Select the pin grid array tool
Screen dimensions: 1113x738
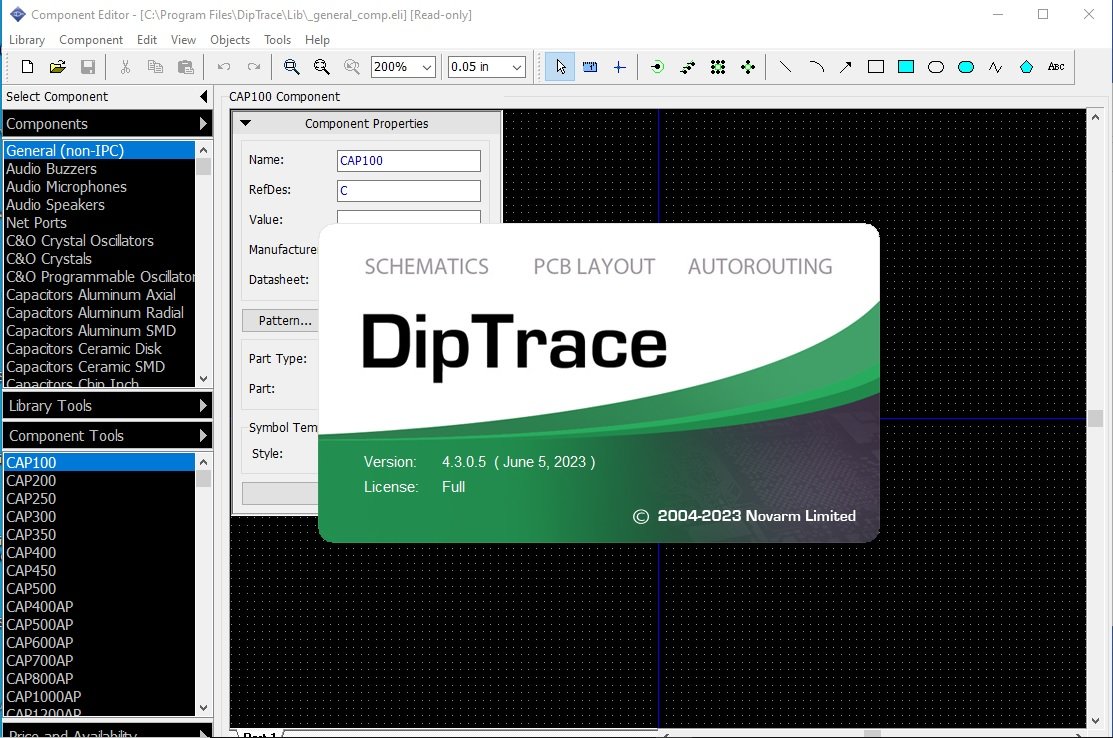point(718,67)
